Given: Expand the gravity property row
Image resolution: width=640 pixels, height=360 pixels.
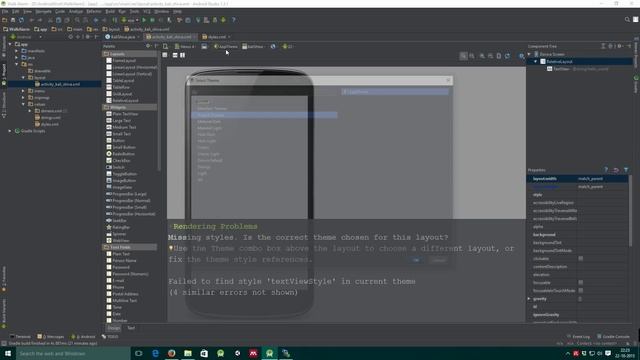Looking at the screenshot, I should 529,299.
